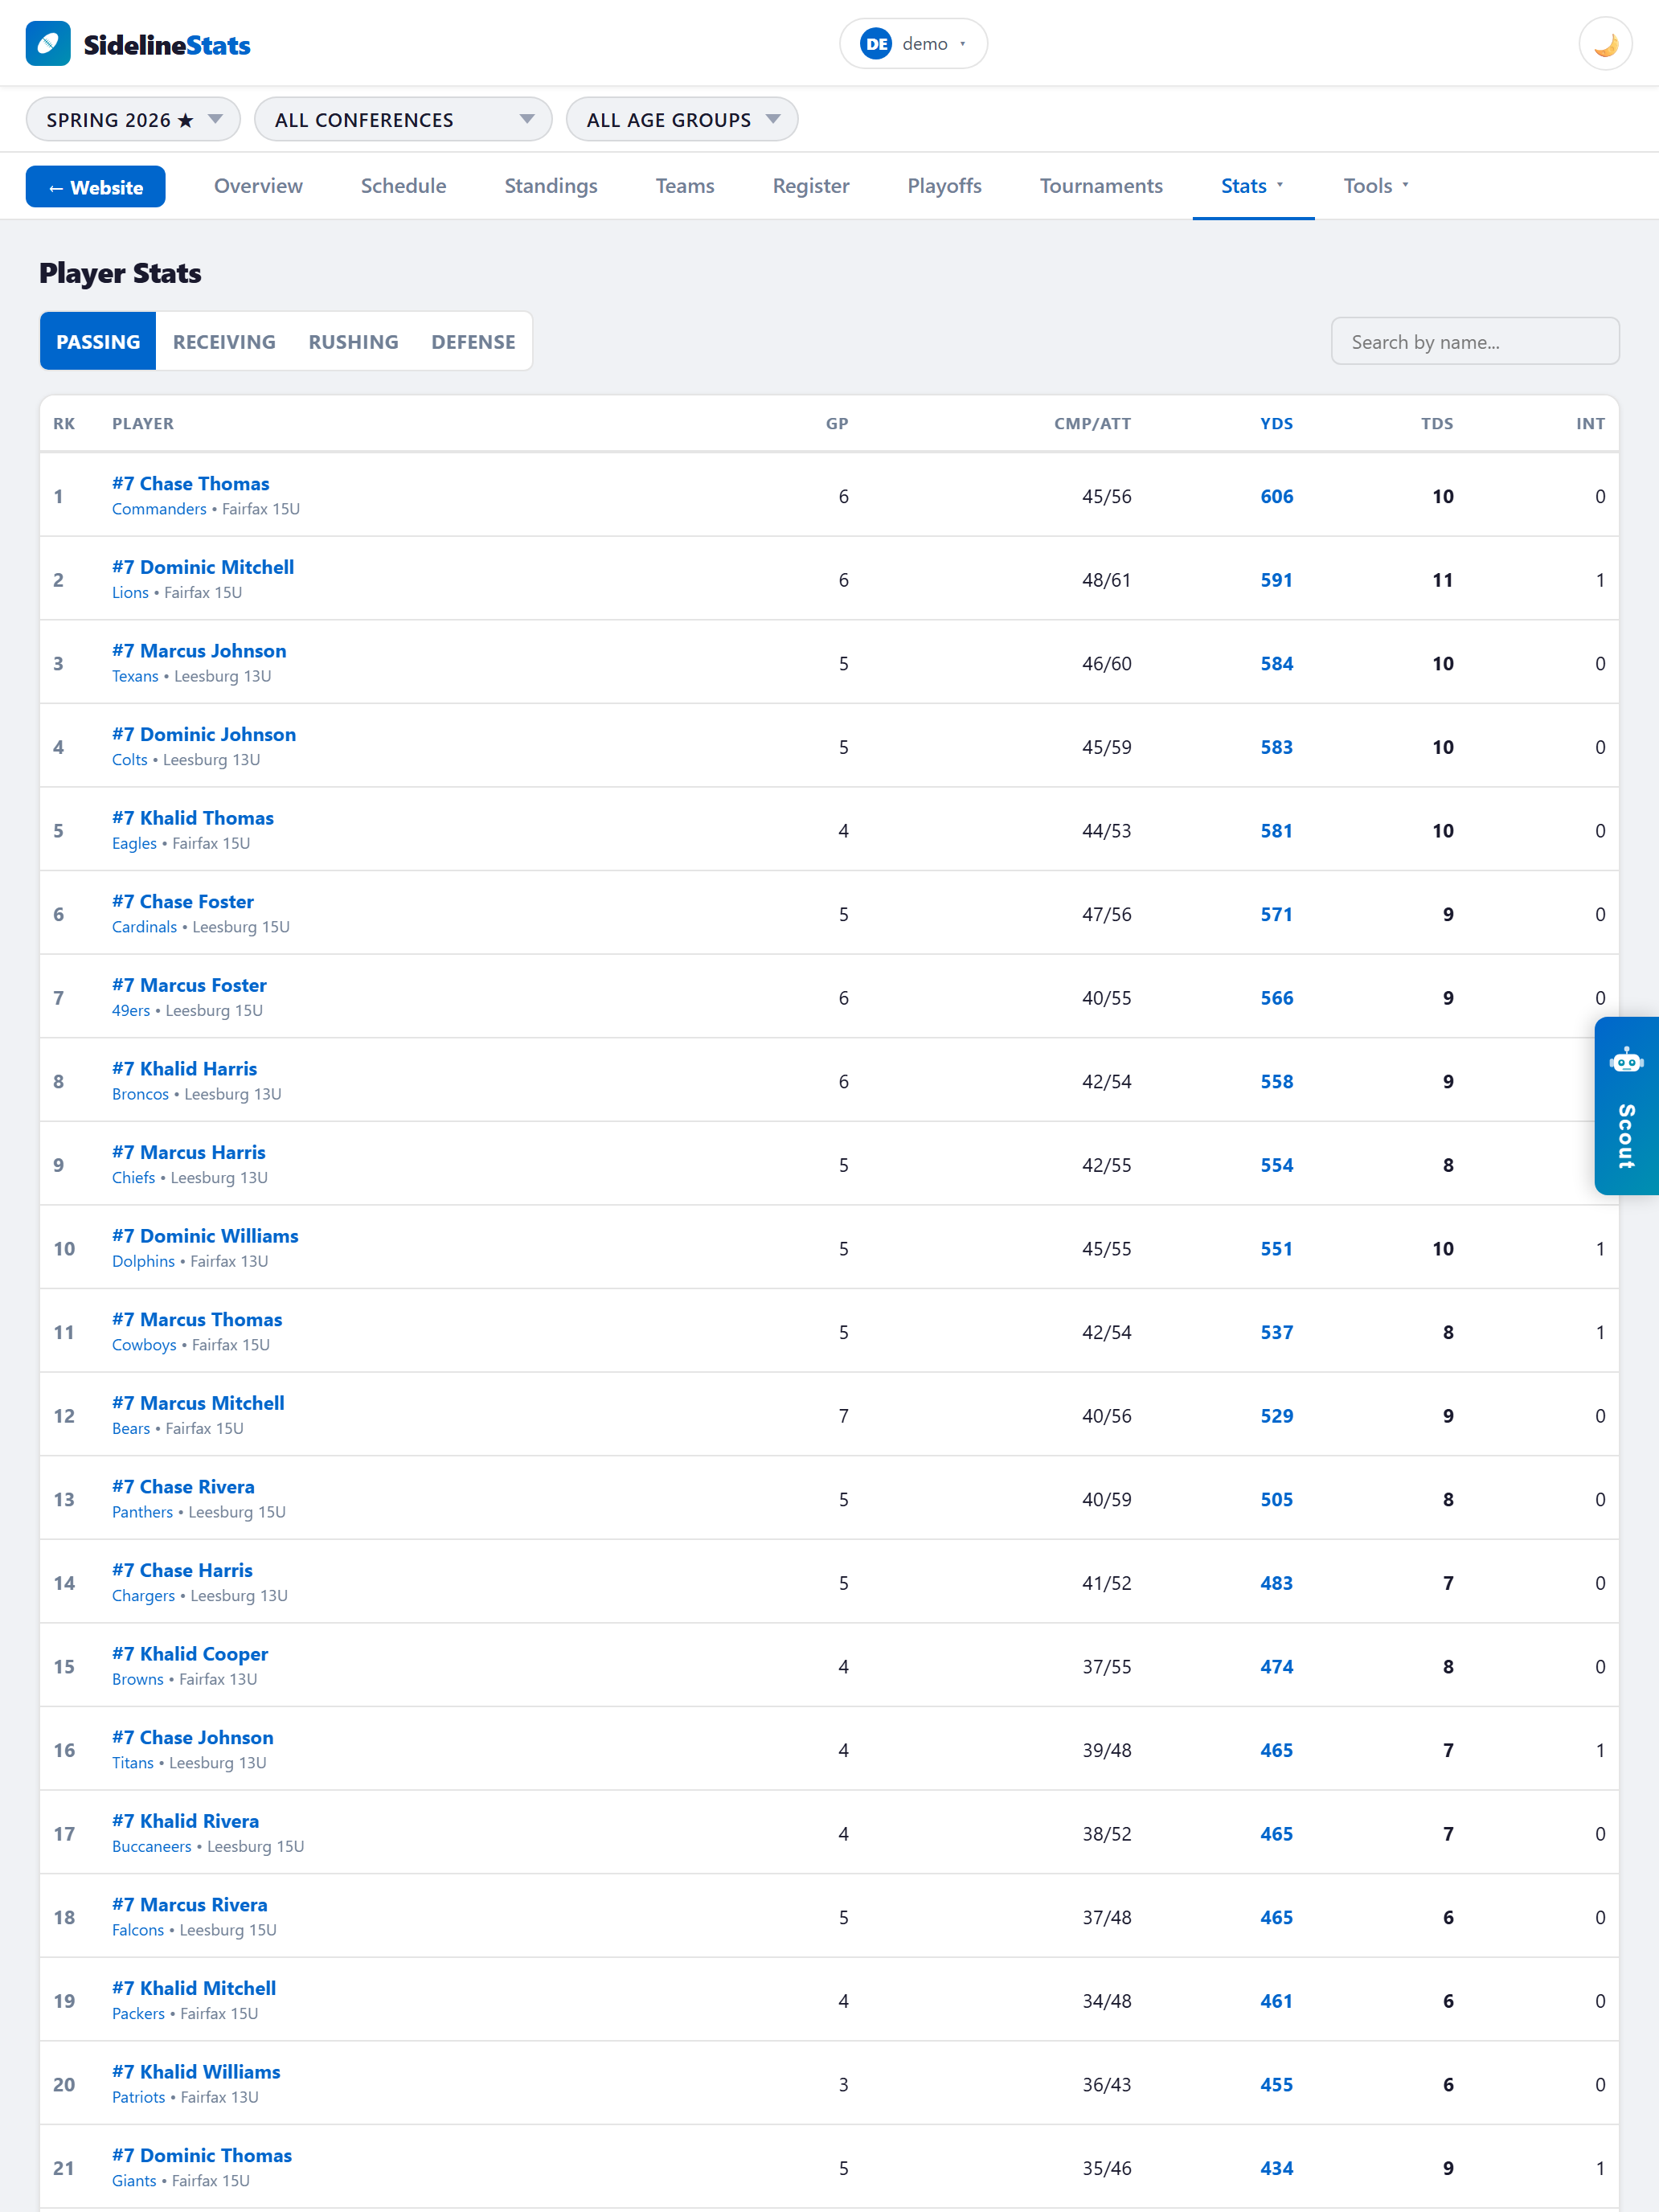This screenshot has width=1659, height=2212.
Task: Open the Tools menu dropdown
Action: 1376,186
